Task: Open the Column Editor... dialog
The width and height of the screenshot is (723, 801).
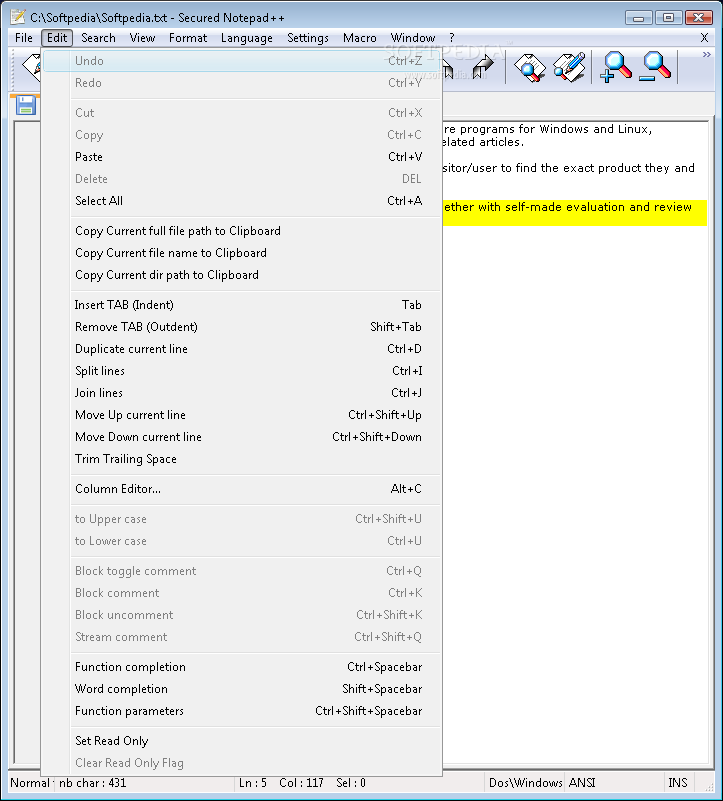Action: (x=241, y=489)
